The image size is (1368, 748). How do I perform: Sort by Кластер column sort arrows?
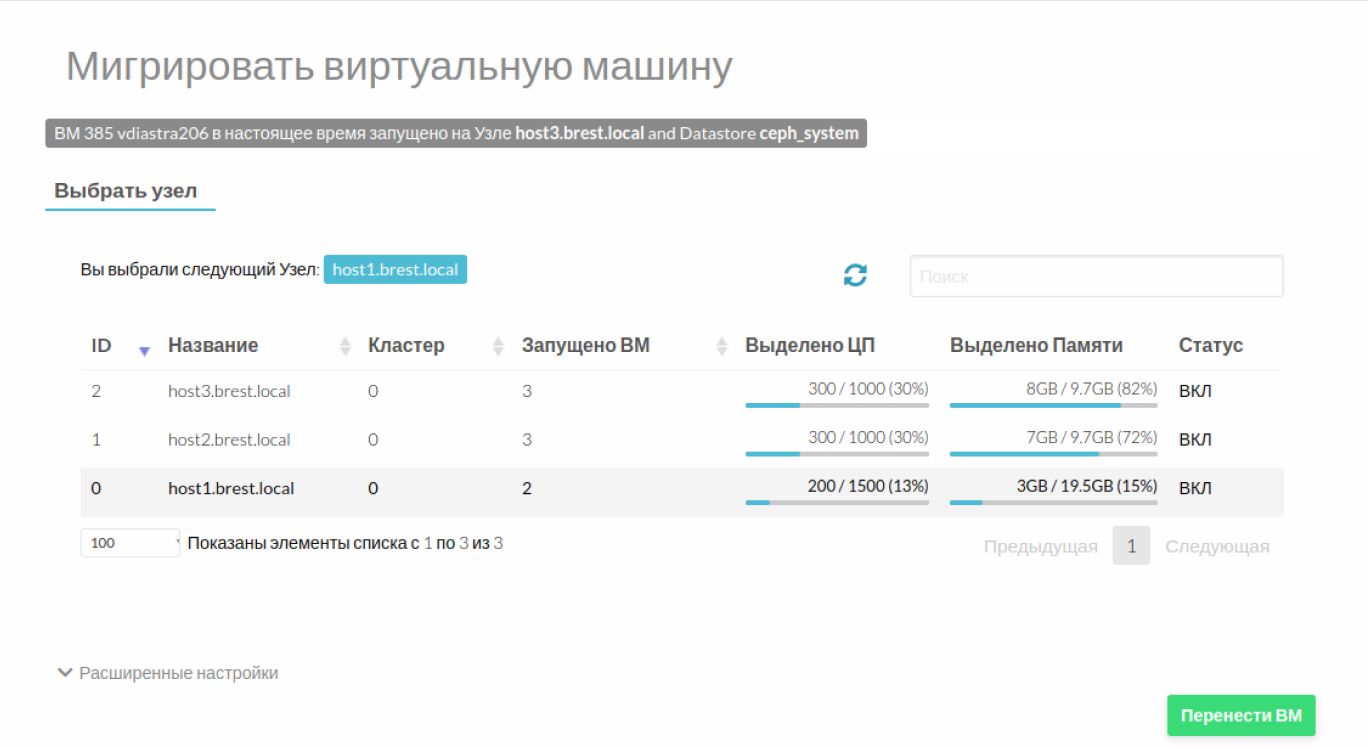coord(499,346)
